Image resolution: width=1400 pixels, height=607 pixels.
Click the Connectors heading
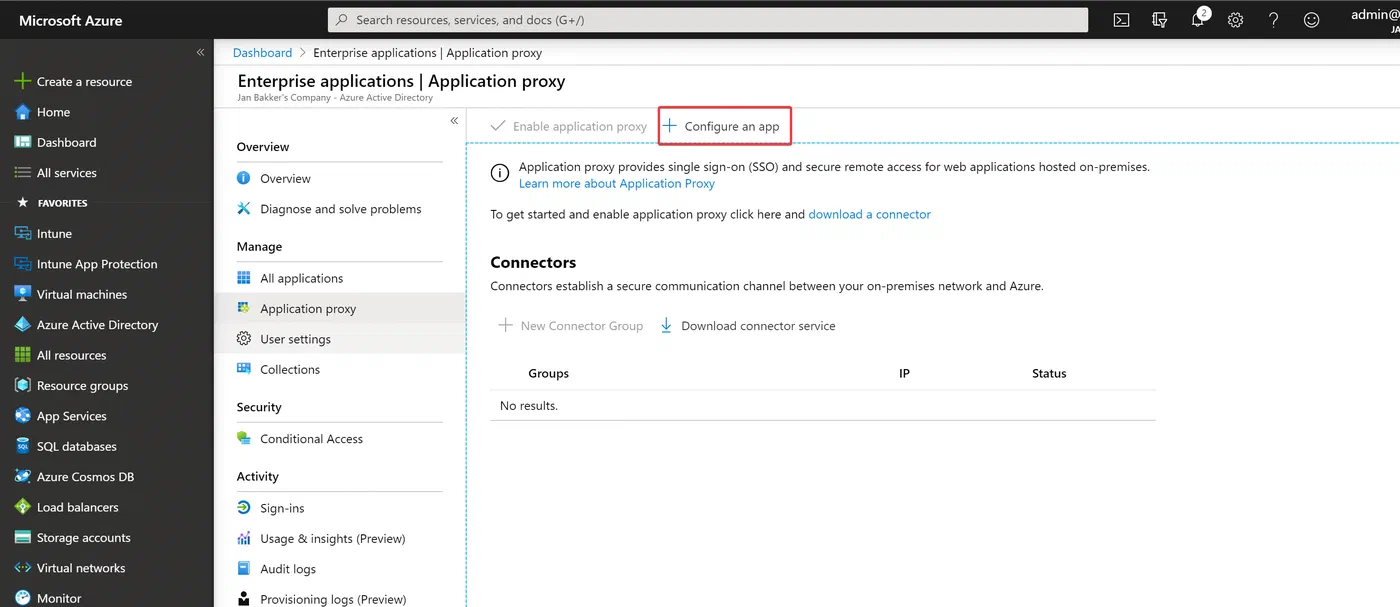point(533,263)
